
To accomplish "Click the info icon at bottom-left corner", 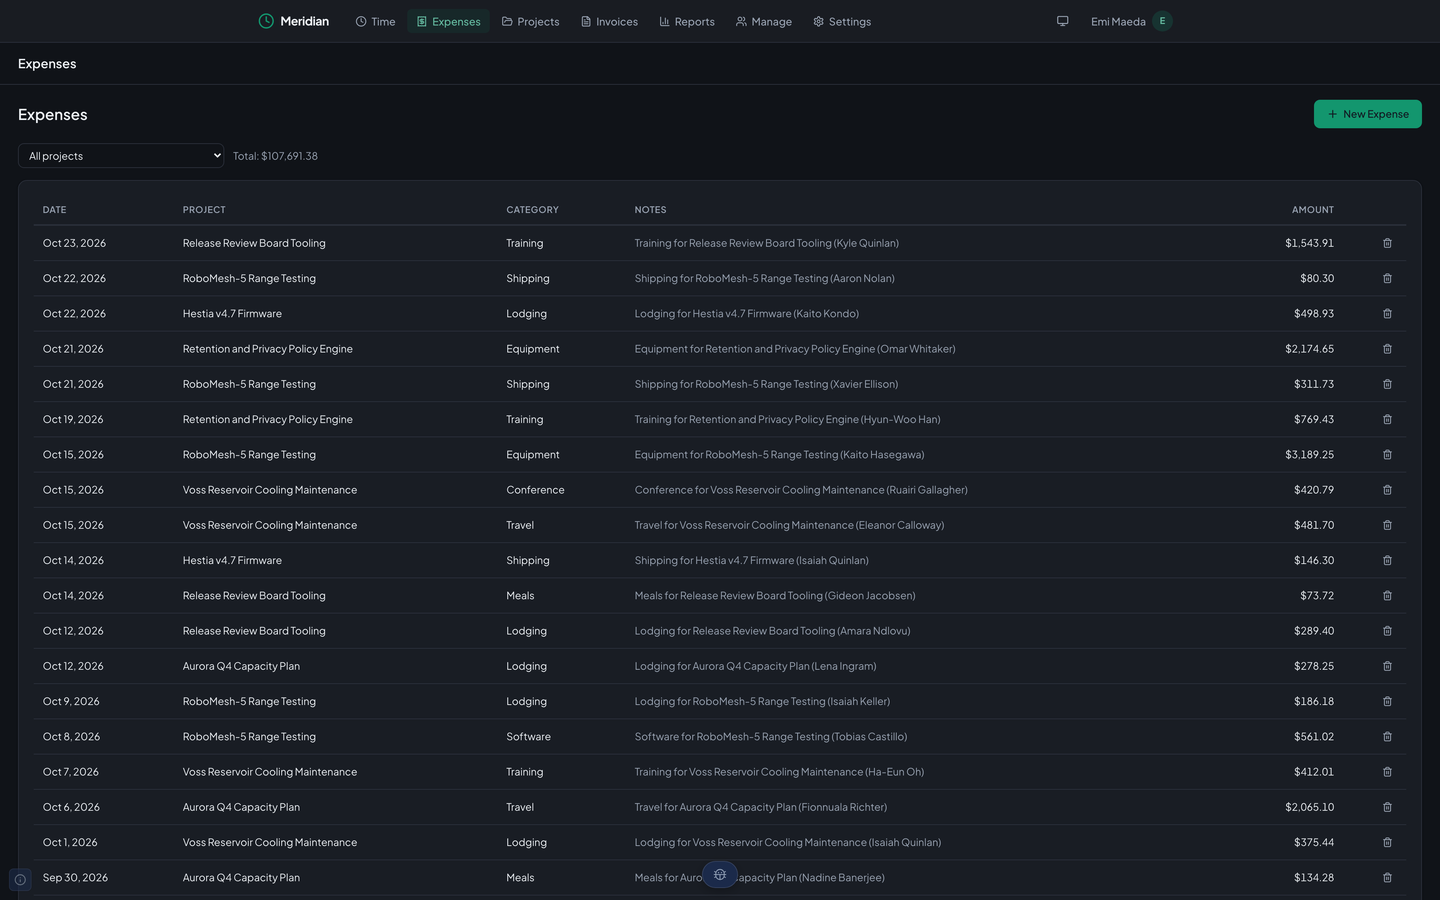I will point(20,880).
